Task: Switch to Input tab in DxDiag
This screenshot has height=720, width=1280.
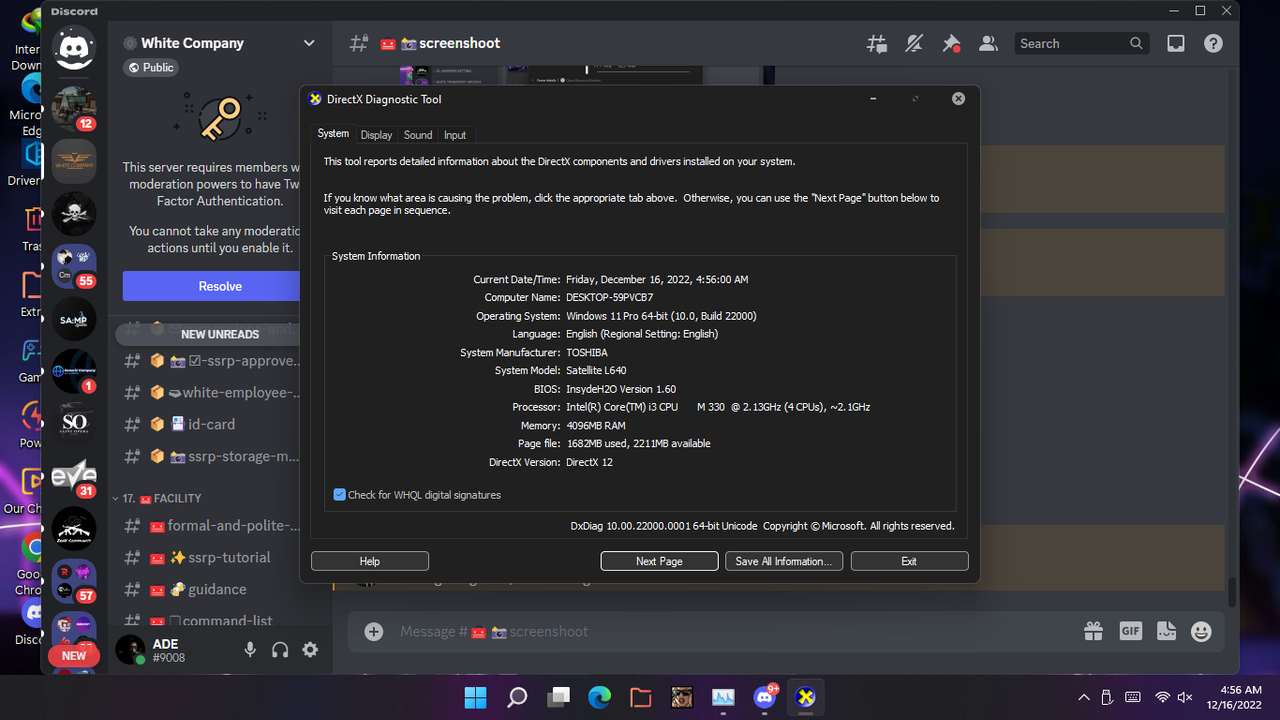Action: click(x=455, y=135)
